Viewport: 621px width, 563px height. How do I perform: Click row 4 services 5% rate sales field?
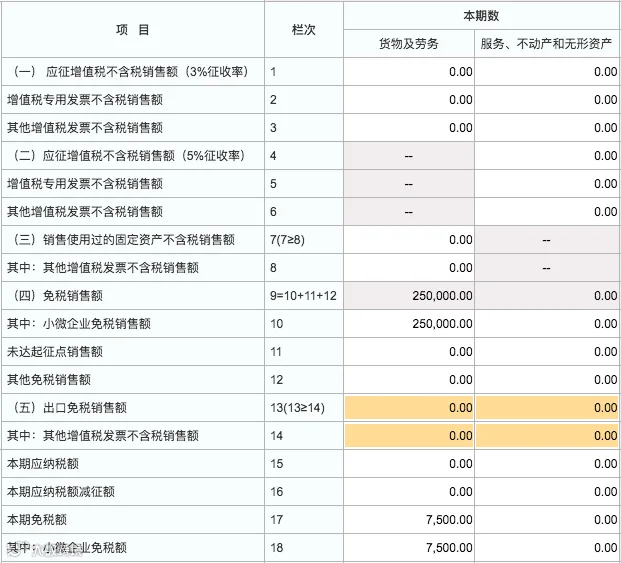(x=547, y=156)
